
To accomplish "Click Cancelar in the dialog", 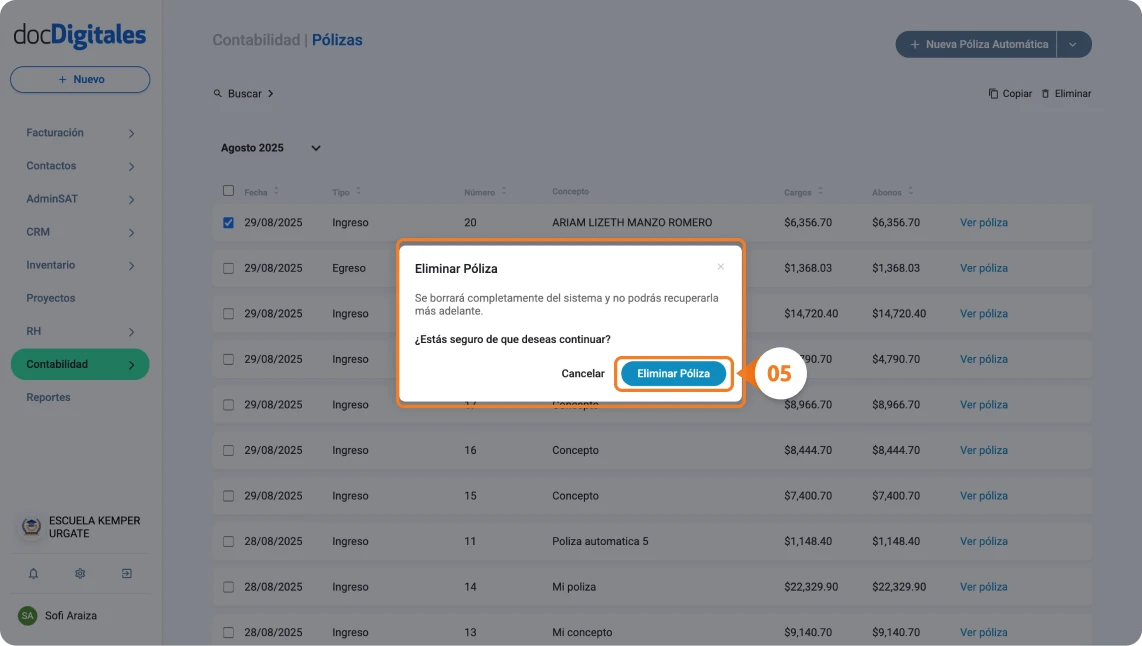I will (x=583, y=373).
